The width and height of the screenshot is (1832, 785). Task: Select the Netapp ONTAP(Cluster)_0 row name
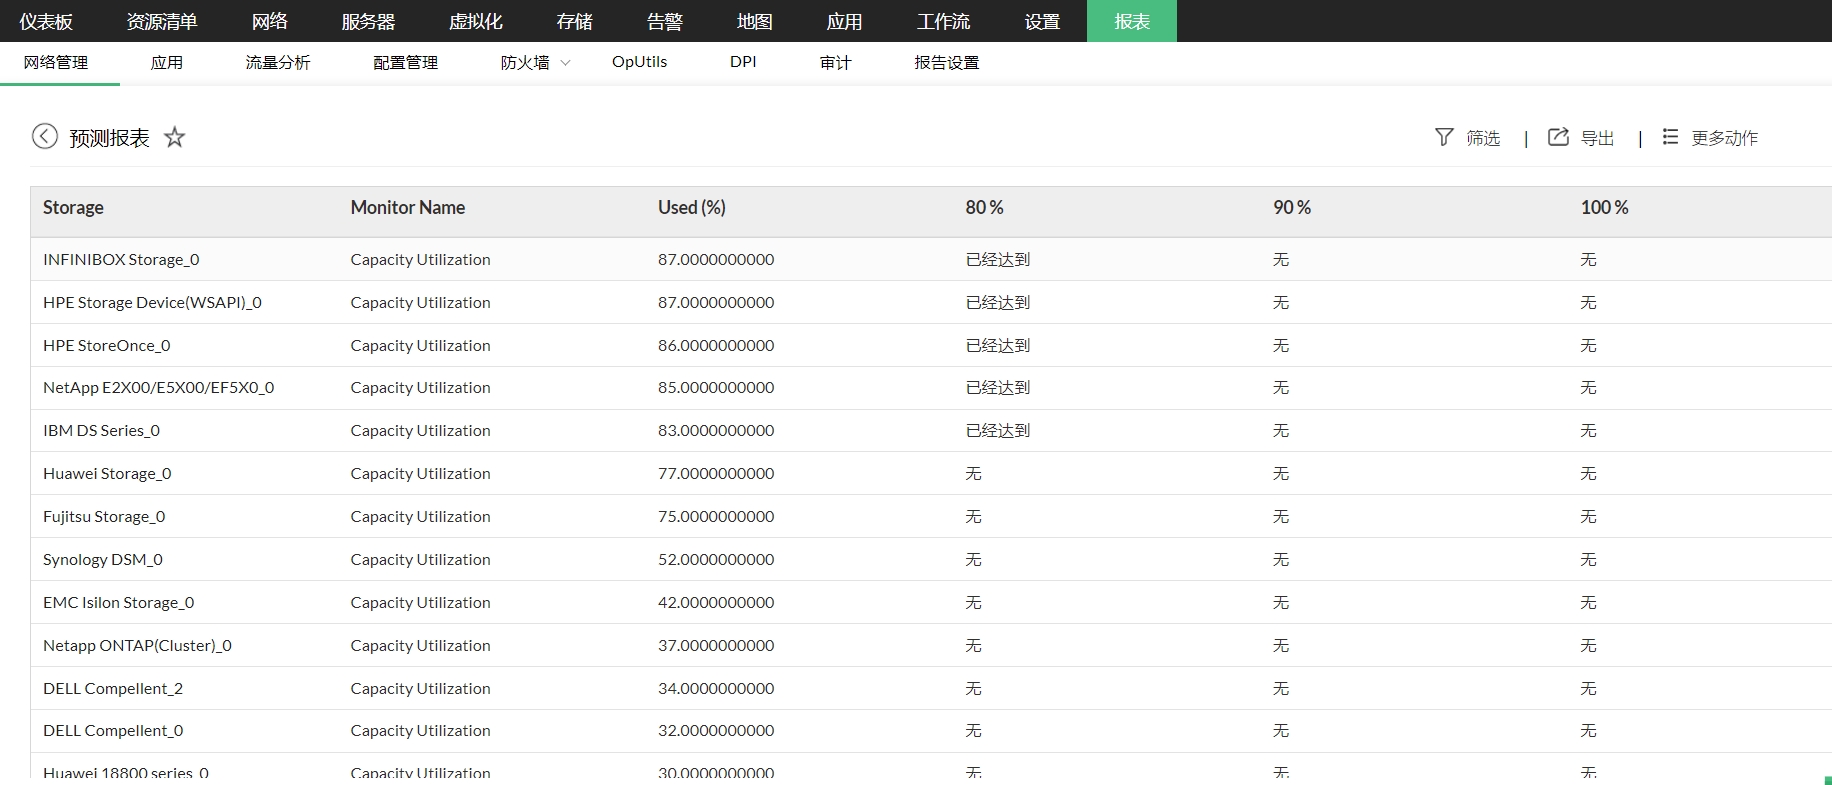137,646
